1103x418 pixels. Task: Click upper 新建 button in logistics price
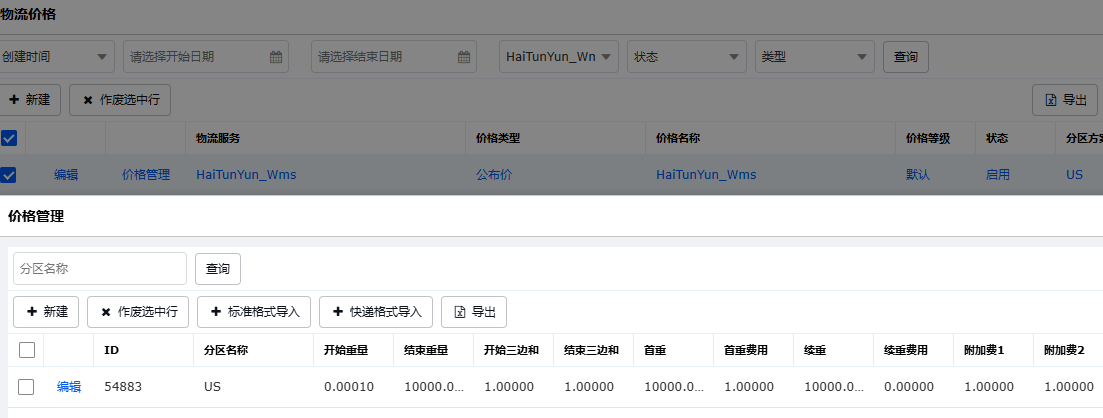(x=30, y=100)
